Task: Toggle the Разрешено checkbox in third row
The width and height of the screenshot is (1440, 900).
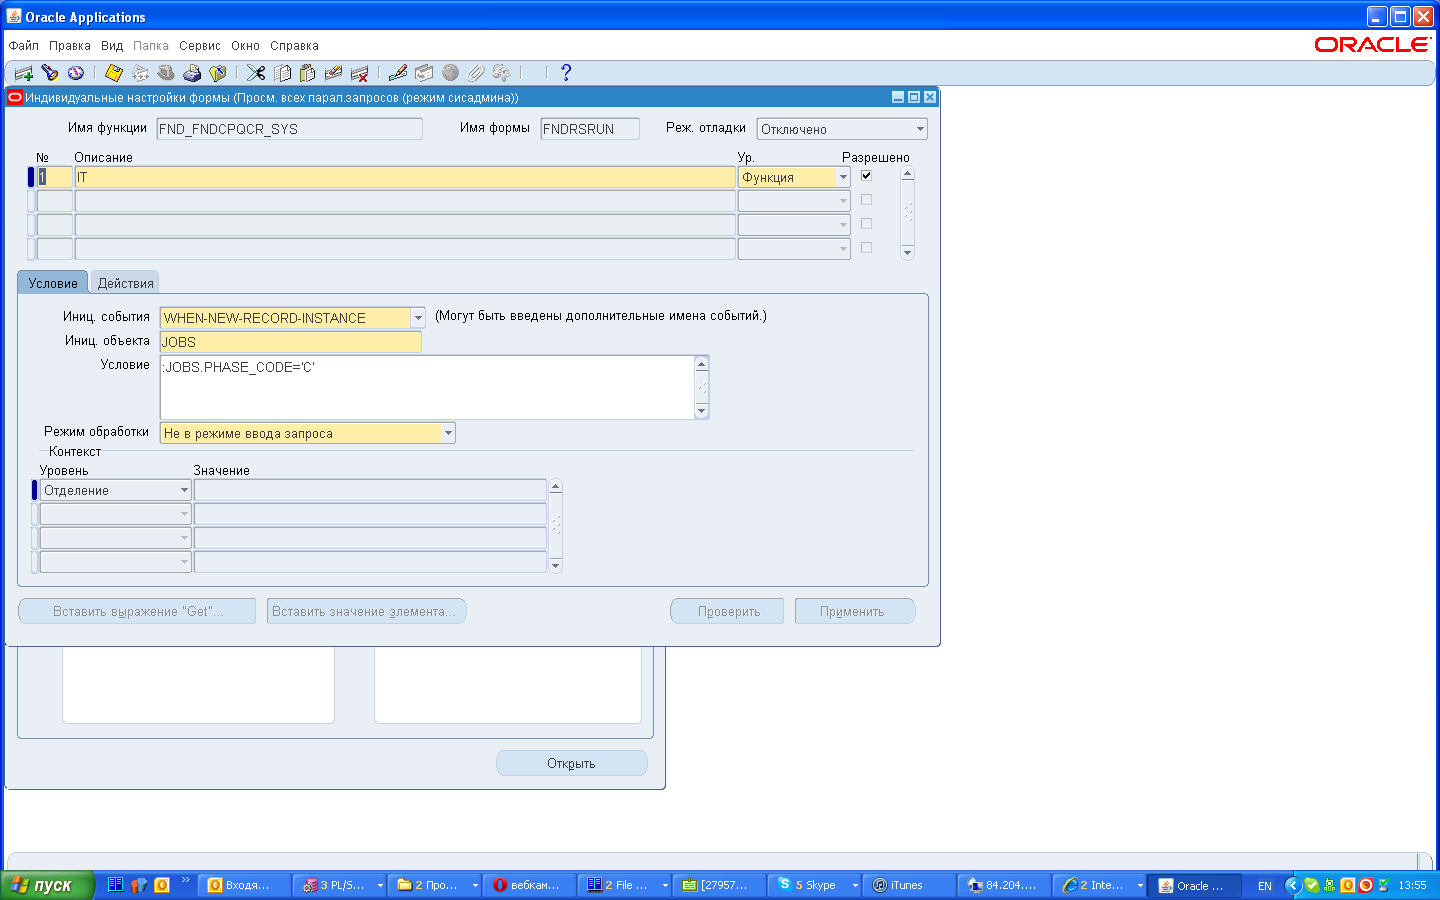Action: (x=866, y=224)
